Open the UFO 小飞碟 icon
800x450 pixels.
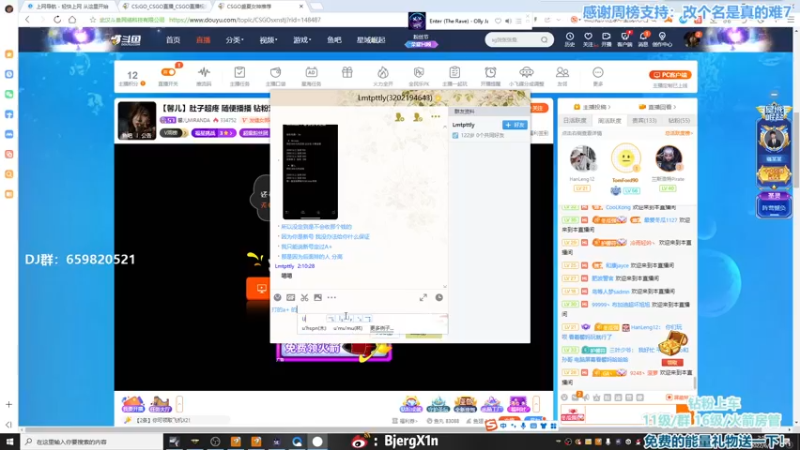pos(526,72)
